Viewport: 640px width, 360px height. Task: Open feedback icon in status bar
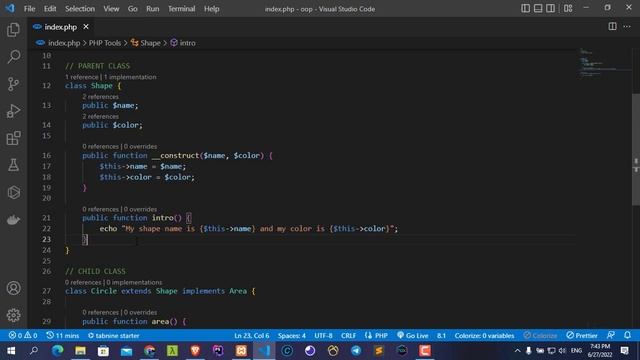click(x=611, y=336)
